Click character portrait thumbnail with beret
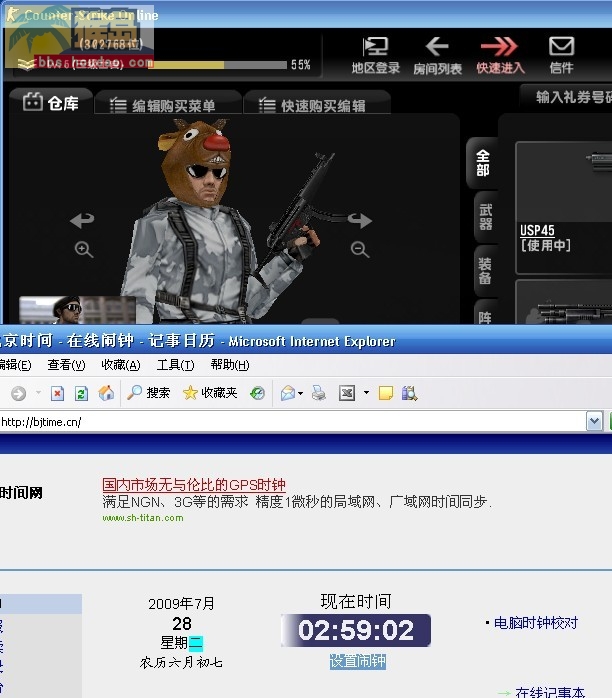This screenshot has height=698, width=612. [x=77, y=310]
